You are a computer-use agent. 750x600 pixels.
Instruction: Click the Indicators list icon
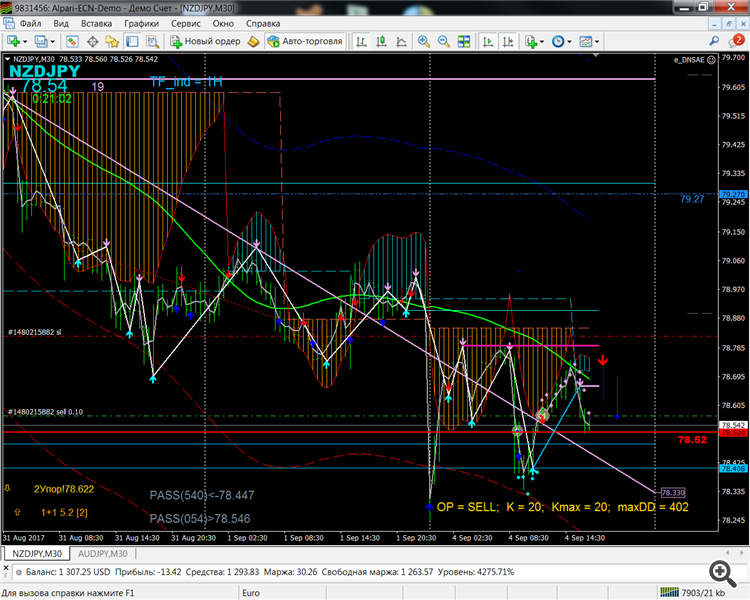(530, 42)
